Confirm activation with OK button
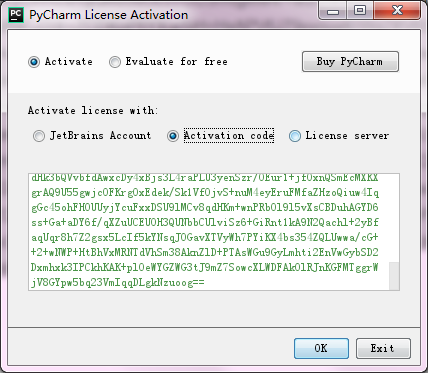The image size is (428, 373). [321, 348]
